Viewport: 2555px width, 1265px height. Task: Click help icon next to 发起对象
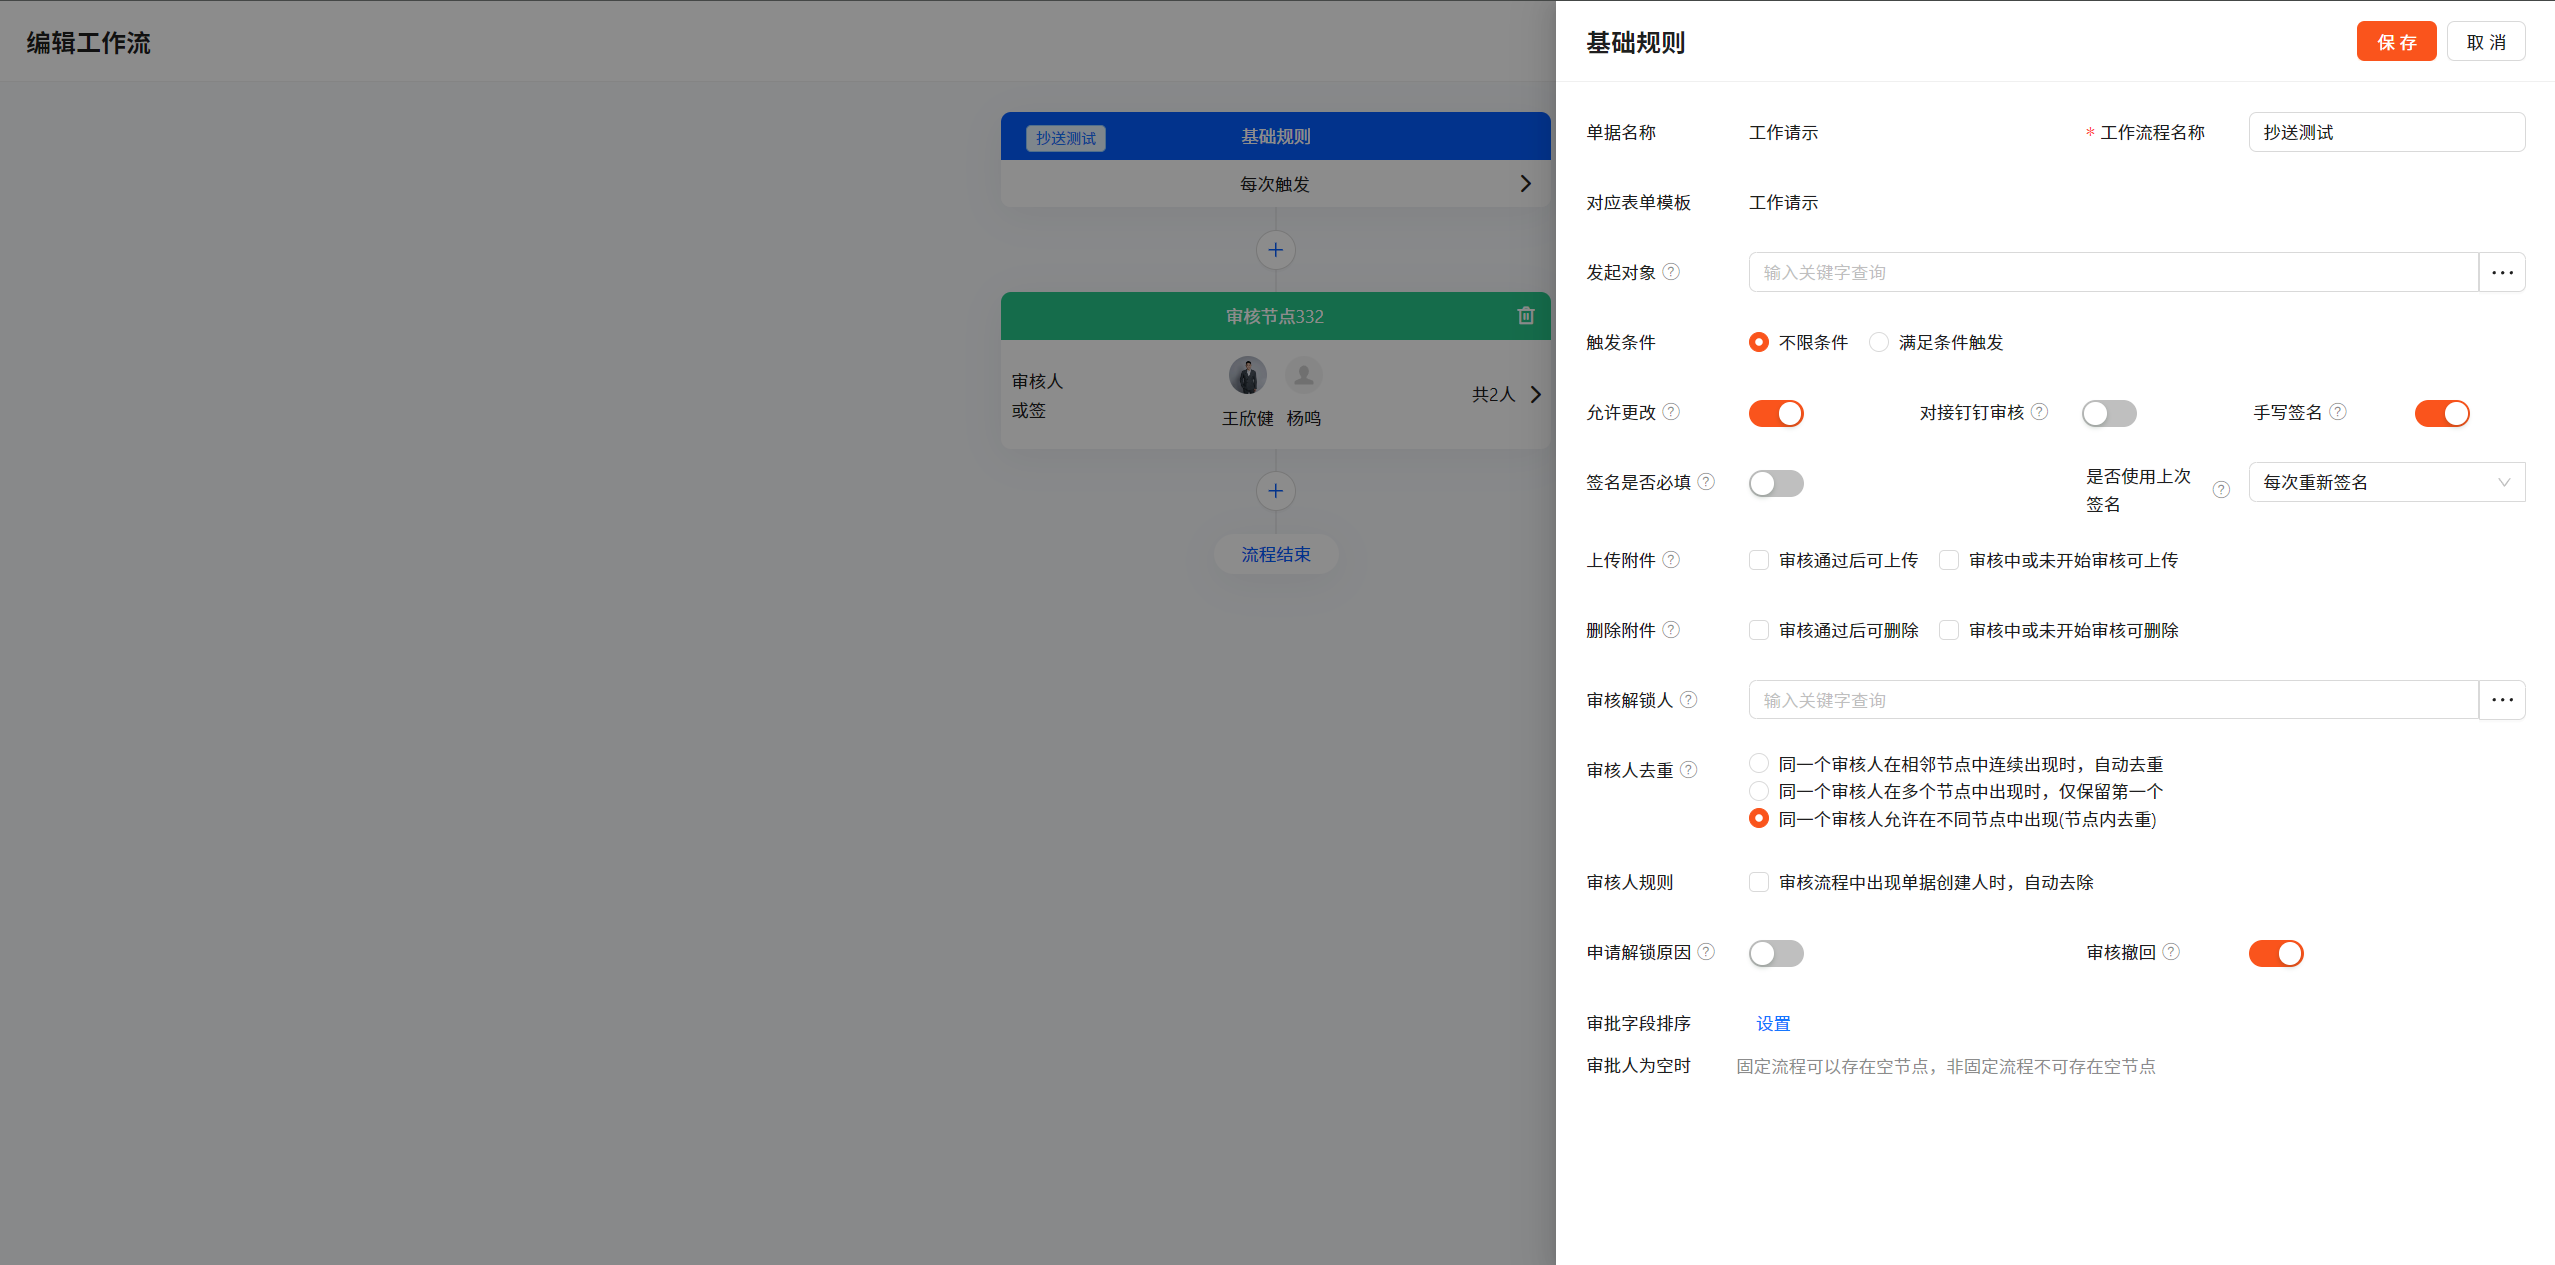click(1671, 272)
